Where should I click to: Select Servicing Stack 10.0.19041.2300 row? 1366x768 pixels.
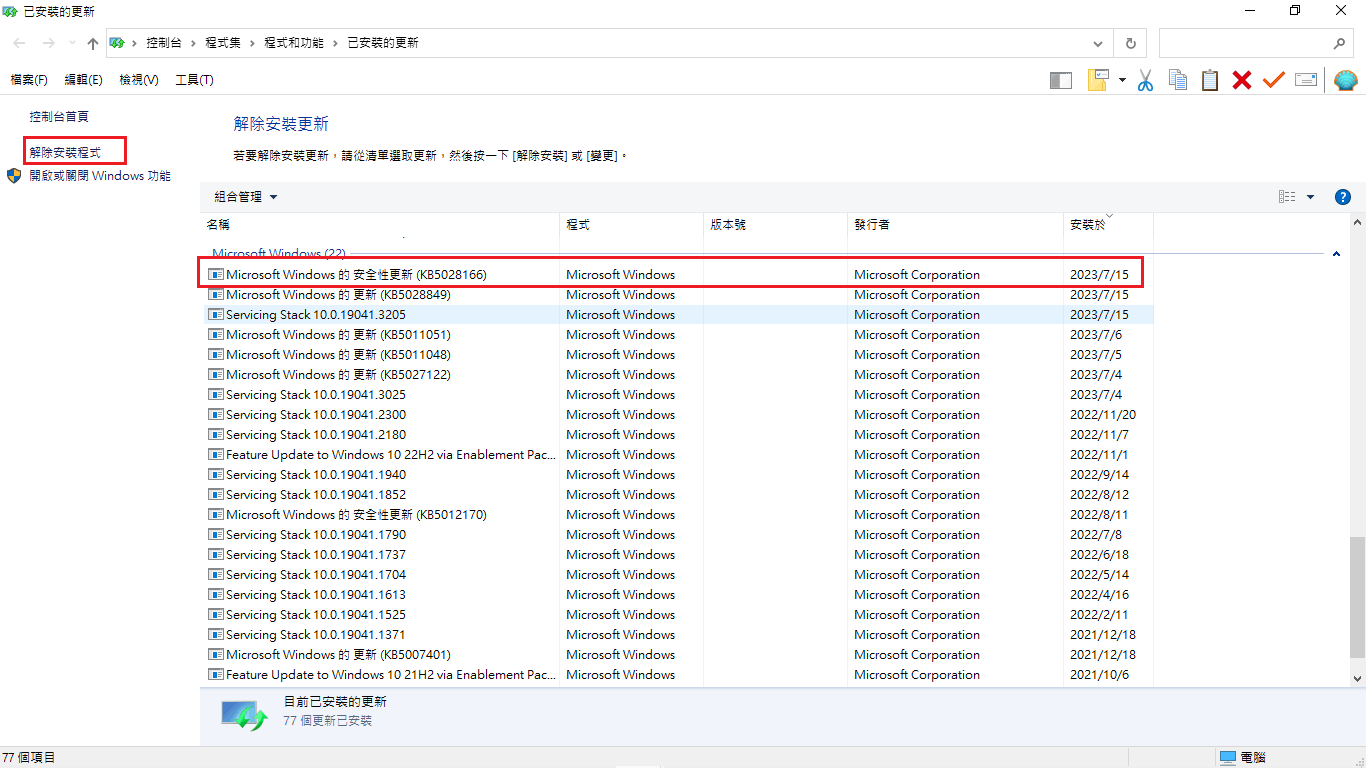(676, 415)
